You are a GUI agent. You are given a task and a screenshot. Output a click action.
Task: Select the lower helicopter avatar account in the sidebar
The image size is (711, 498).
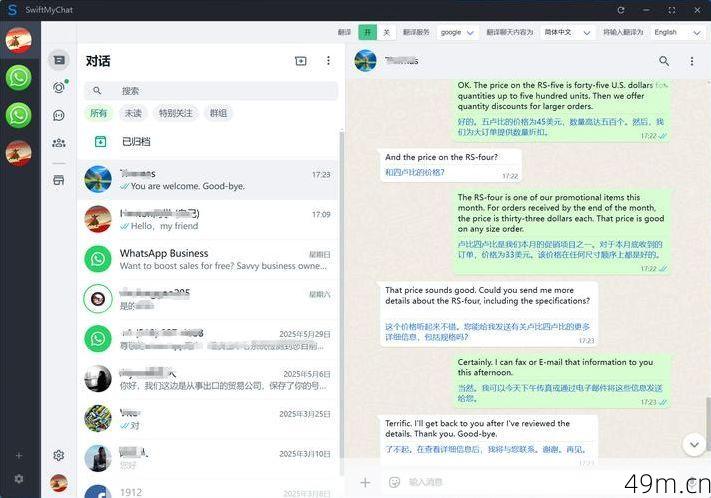[x=19, y=153]
